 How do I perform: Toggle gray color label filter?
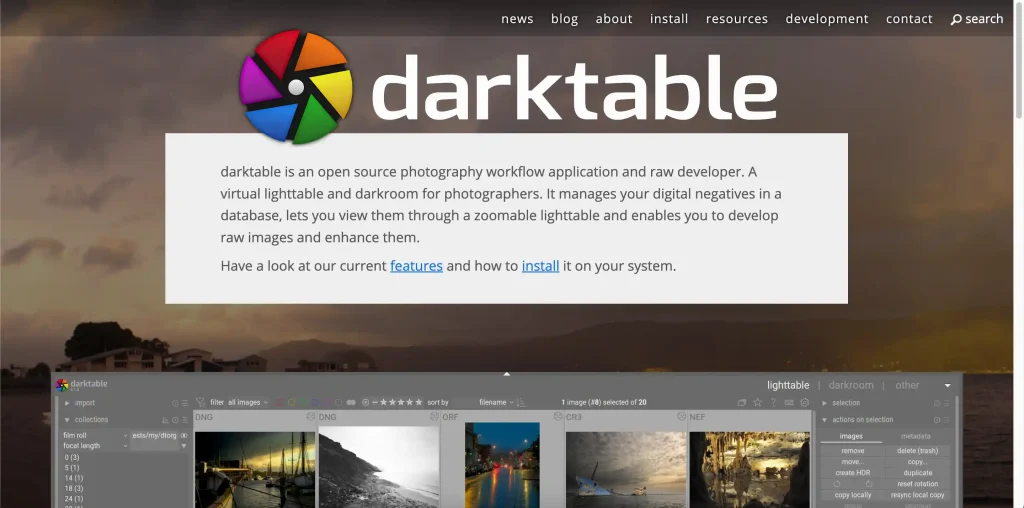pos(338,403)
